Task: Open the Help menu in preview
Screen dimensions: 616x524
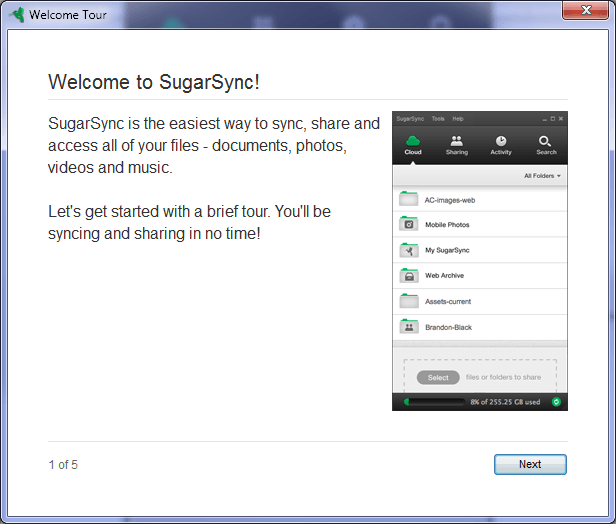Action: [458, 119]
